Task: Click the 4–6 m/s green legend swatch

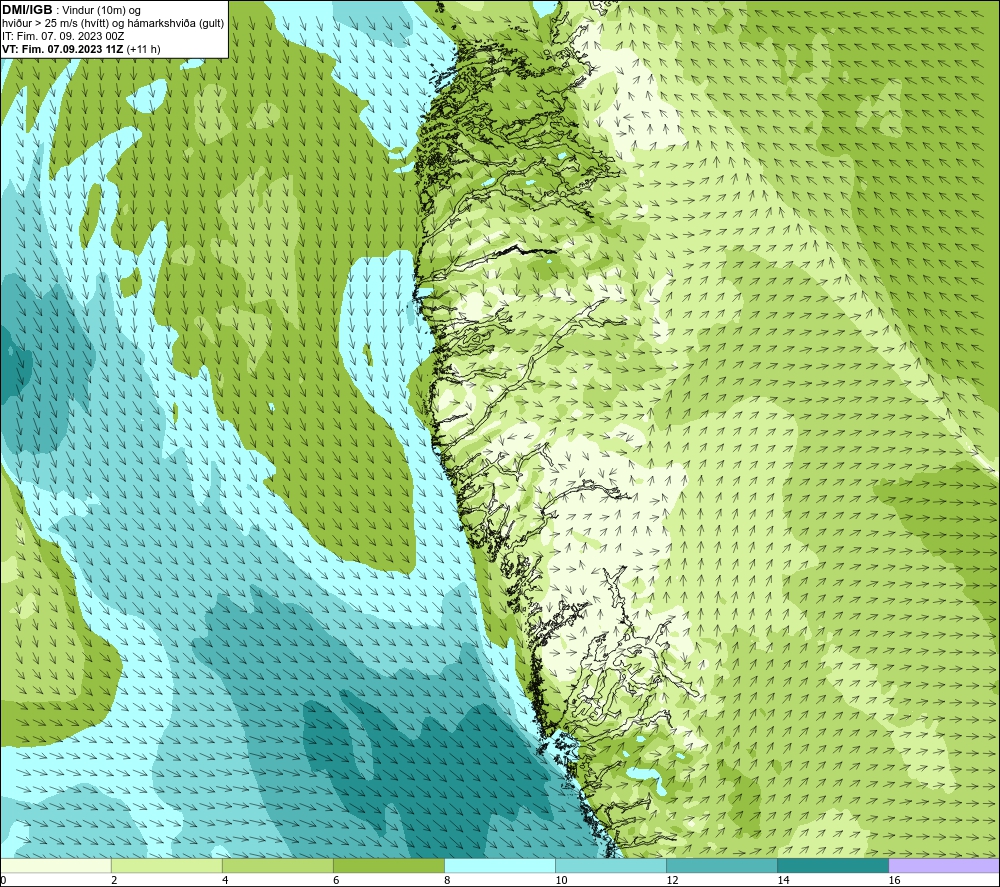Action: click(x=277, y=866)
